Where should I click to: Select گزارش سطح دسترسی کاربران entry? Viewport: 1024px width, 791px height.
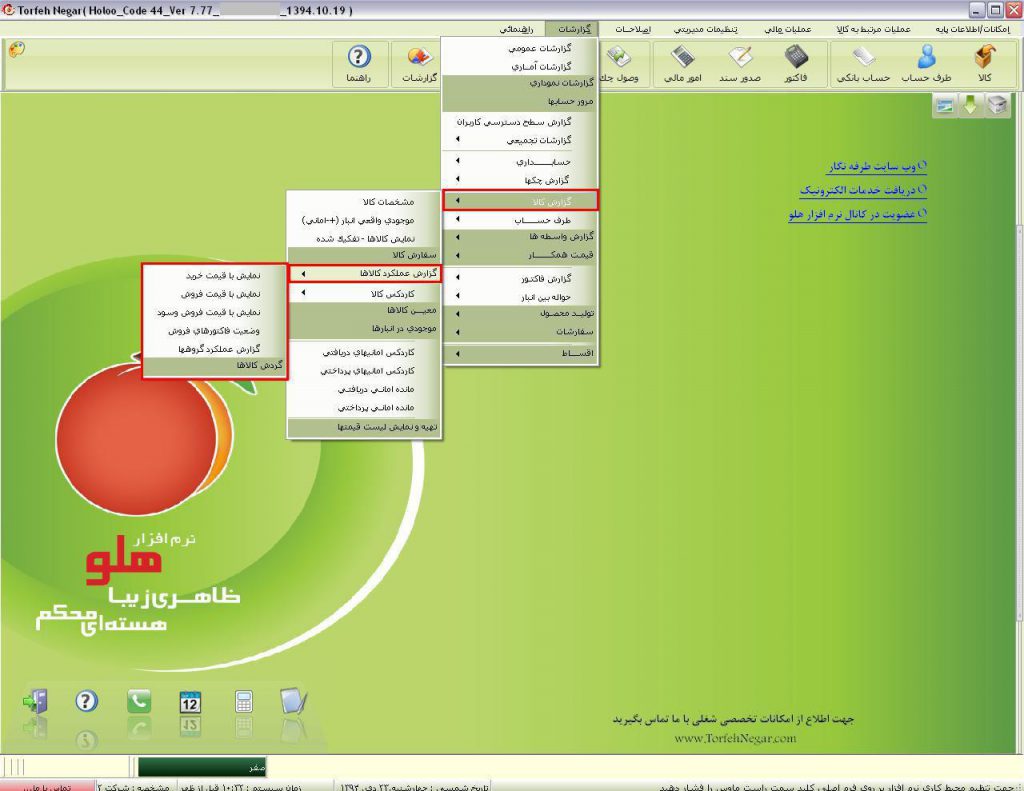pyautogui.click(x=520, y=122)
